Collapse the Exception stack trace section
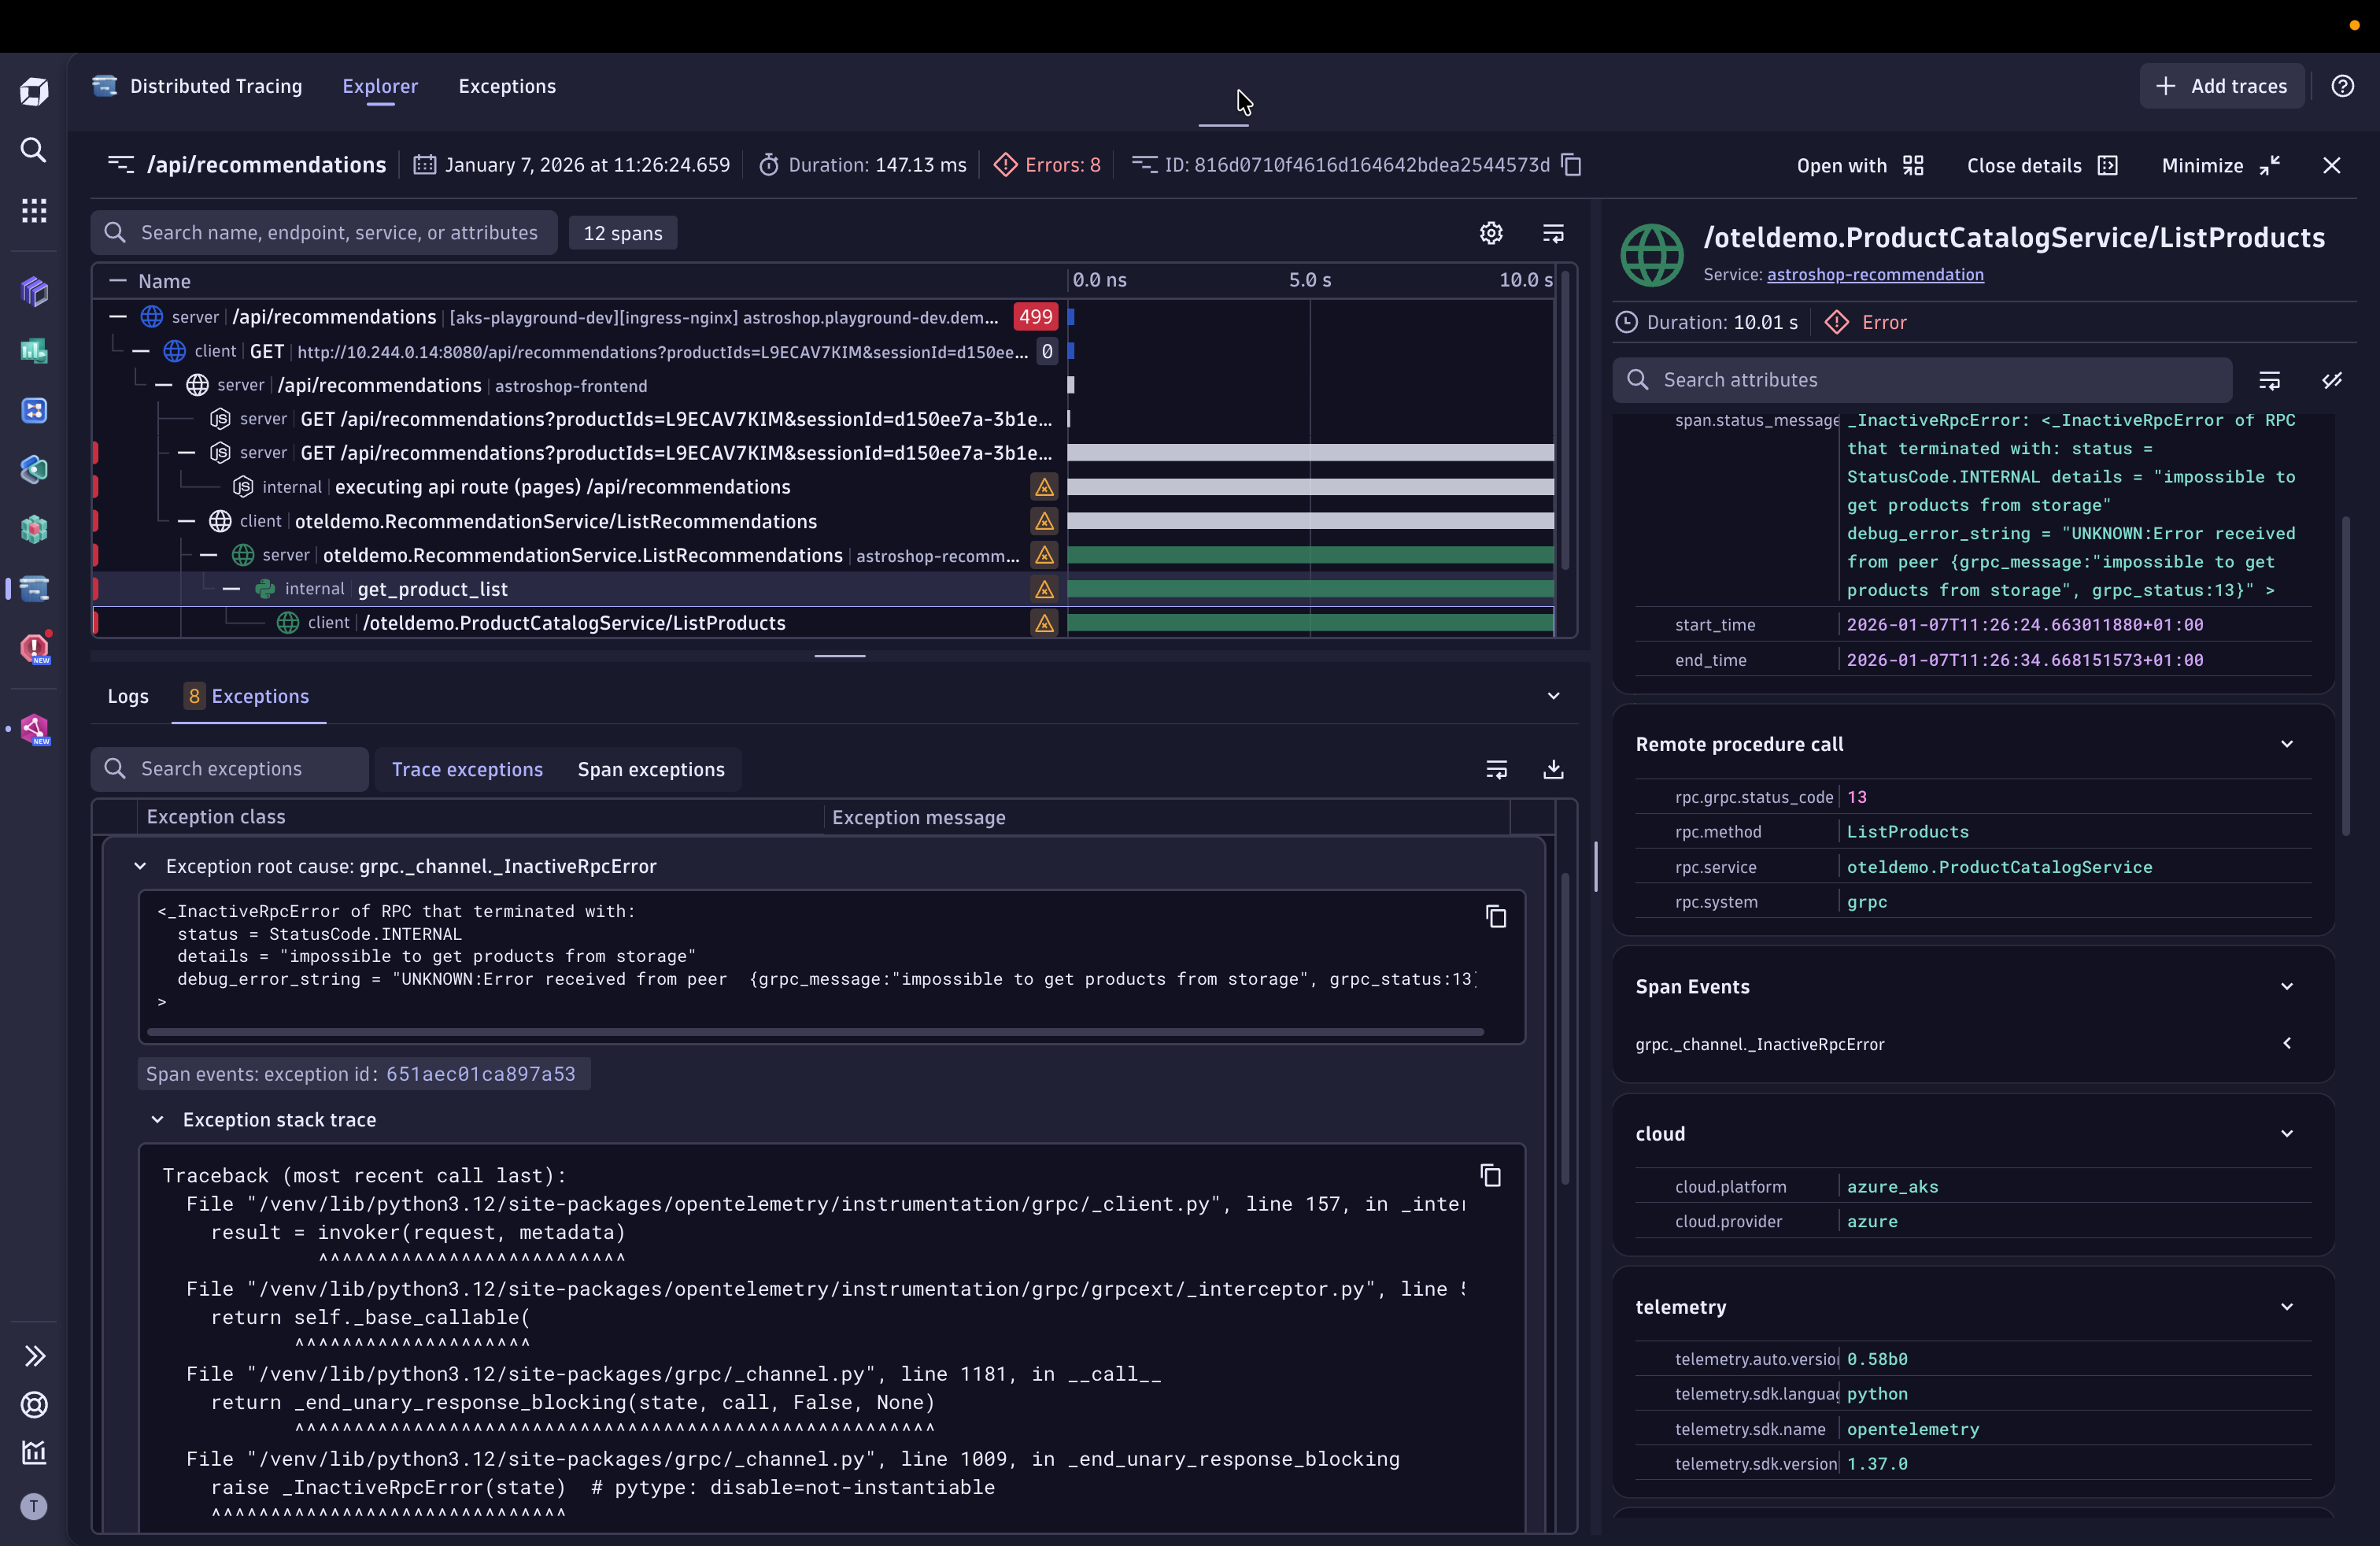 (x=157, y=1119)
